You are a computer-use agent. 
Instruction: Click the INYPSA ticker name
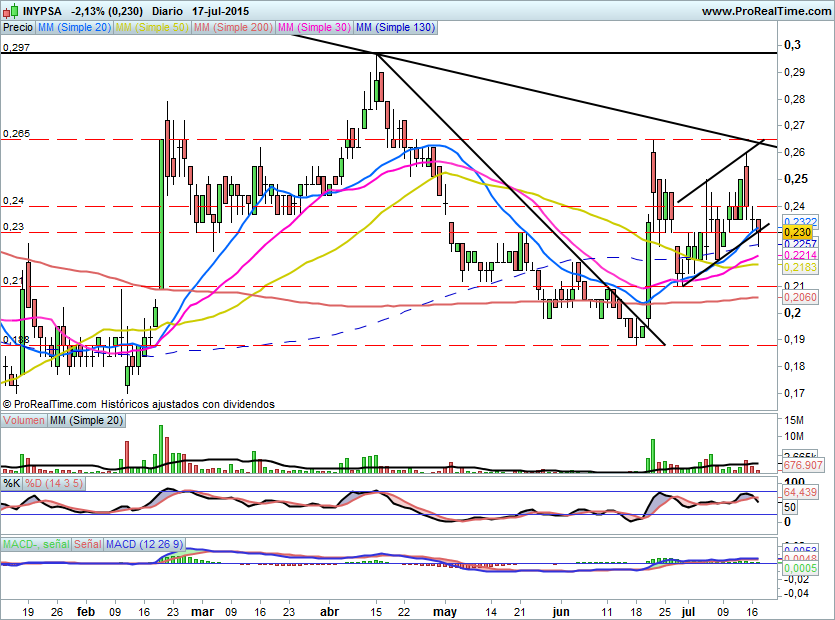42,11
